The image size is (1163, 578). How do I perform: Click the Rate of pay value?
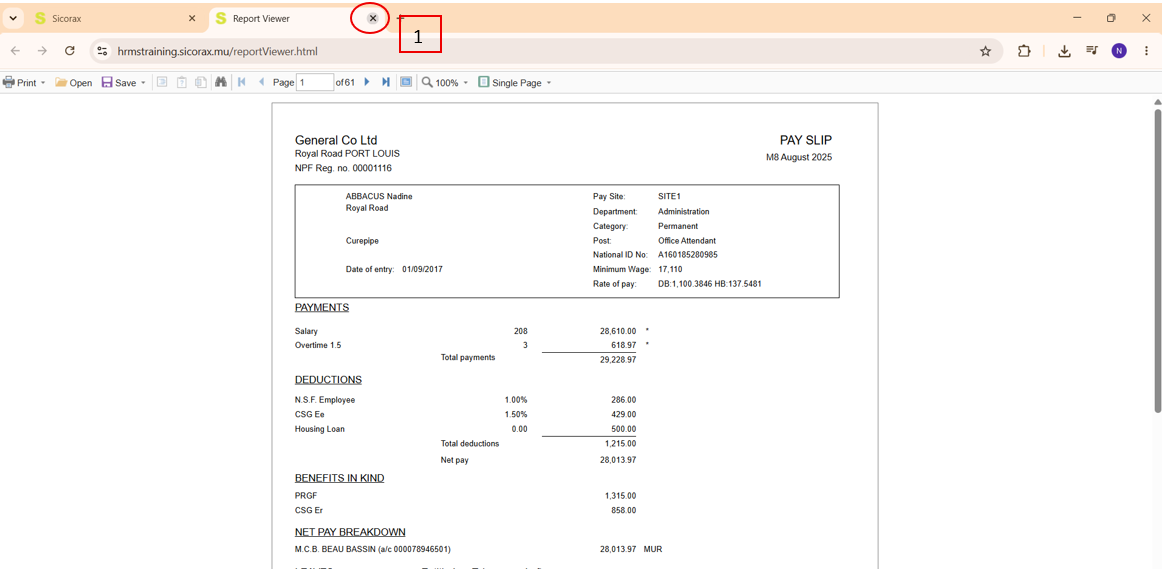[710, 283]
